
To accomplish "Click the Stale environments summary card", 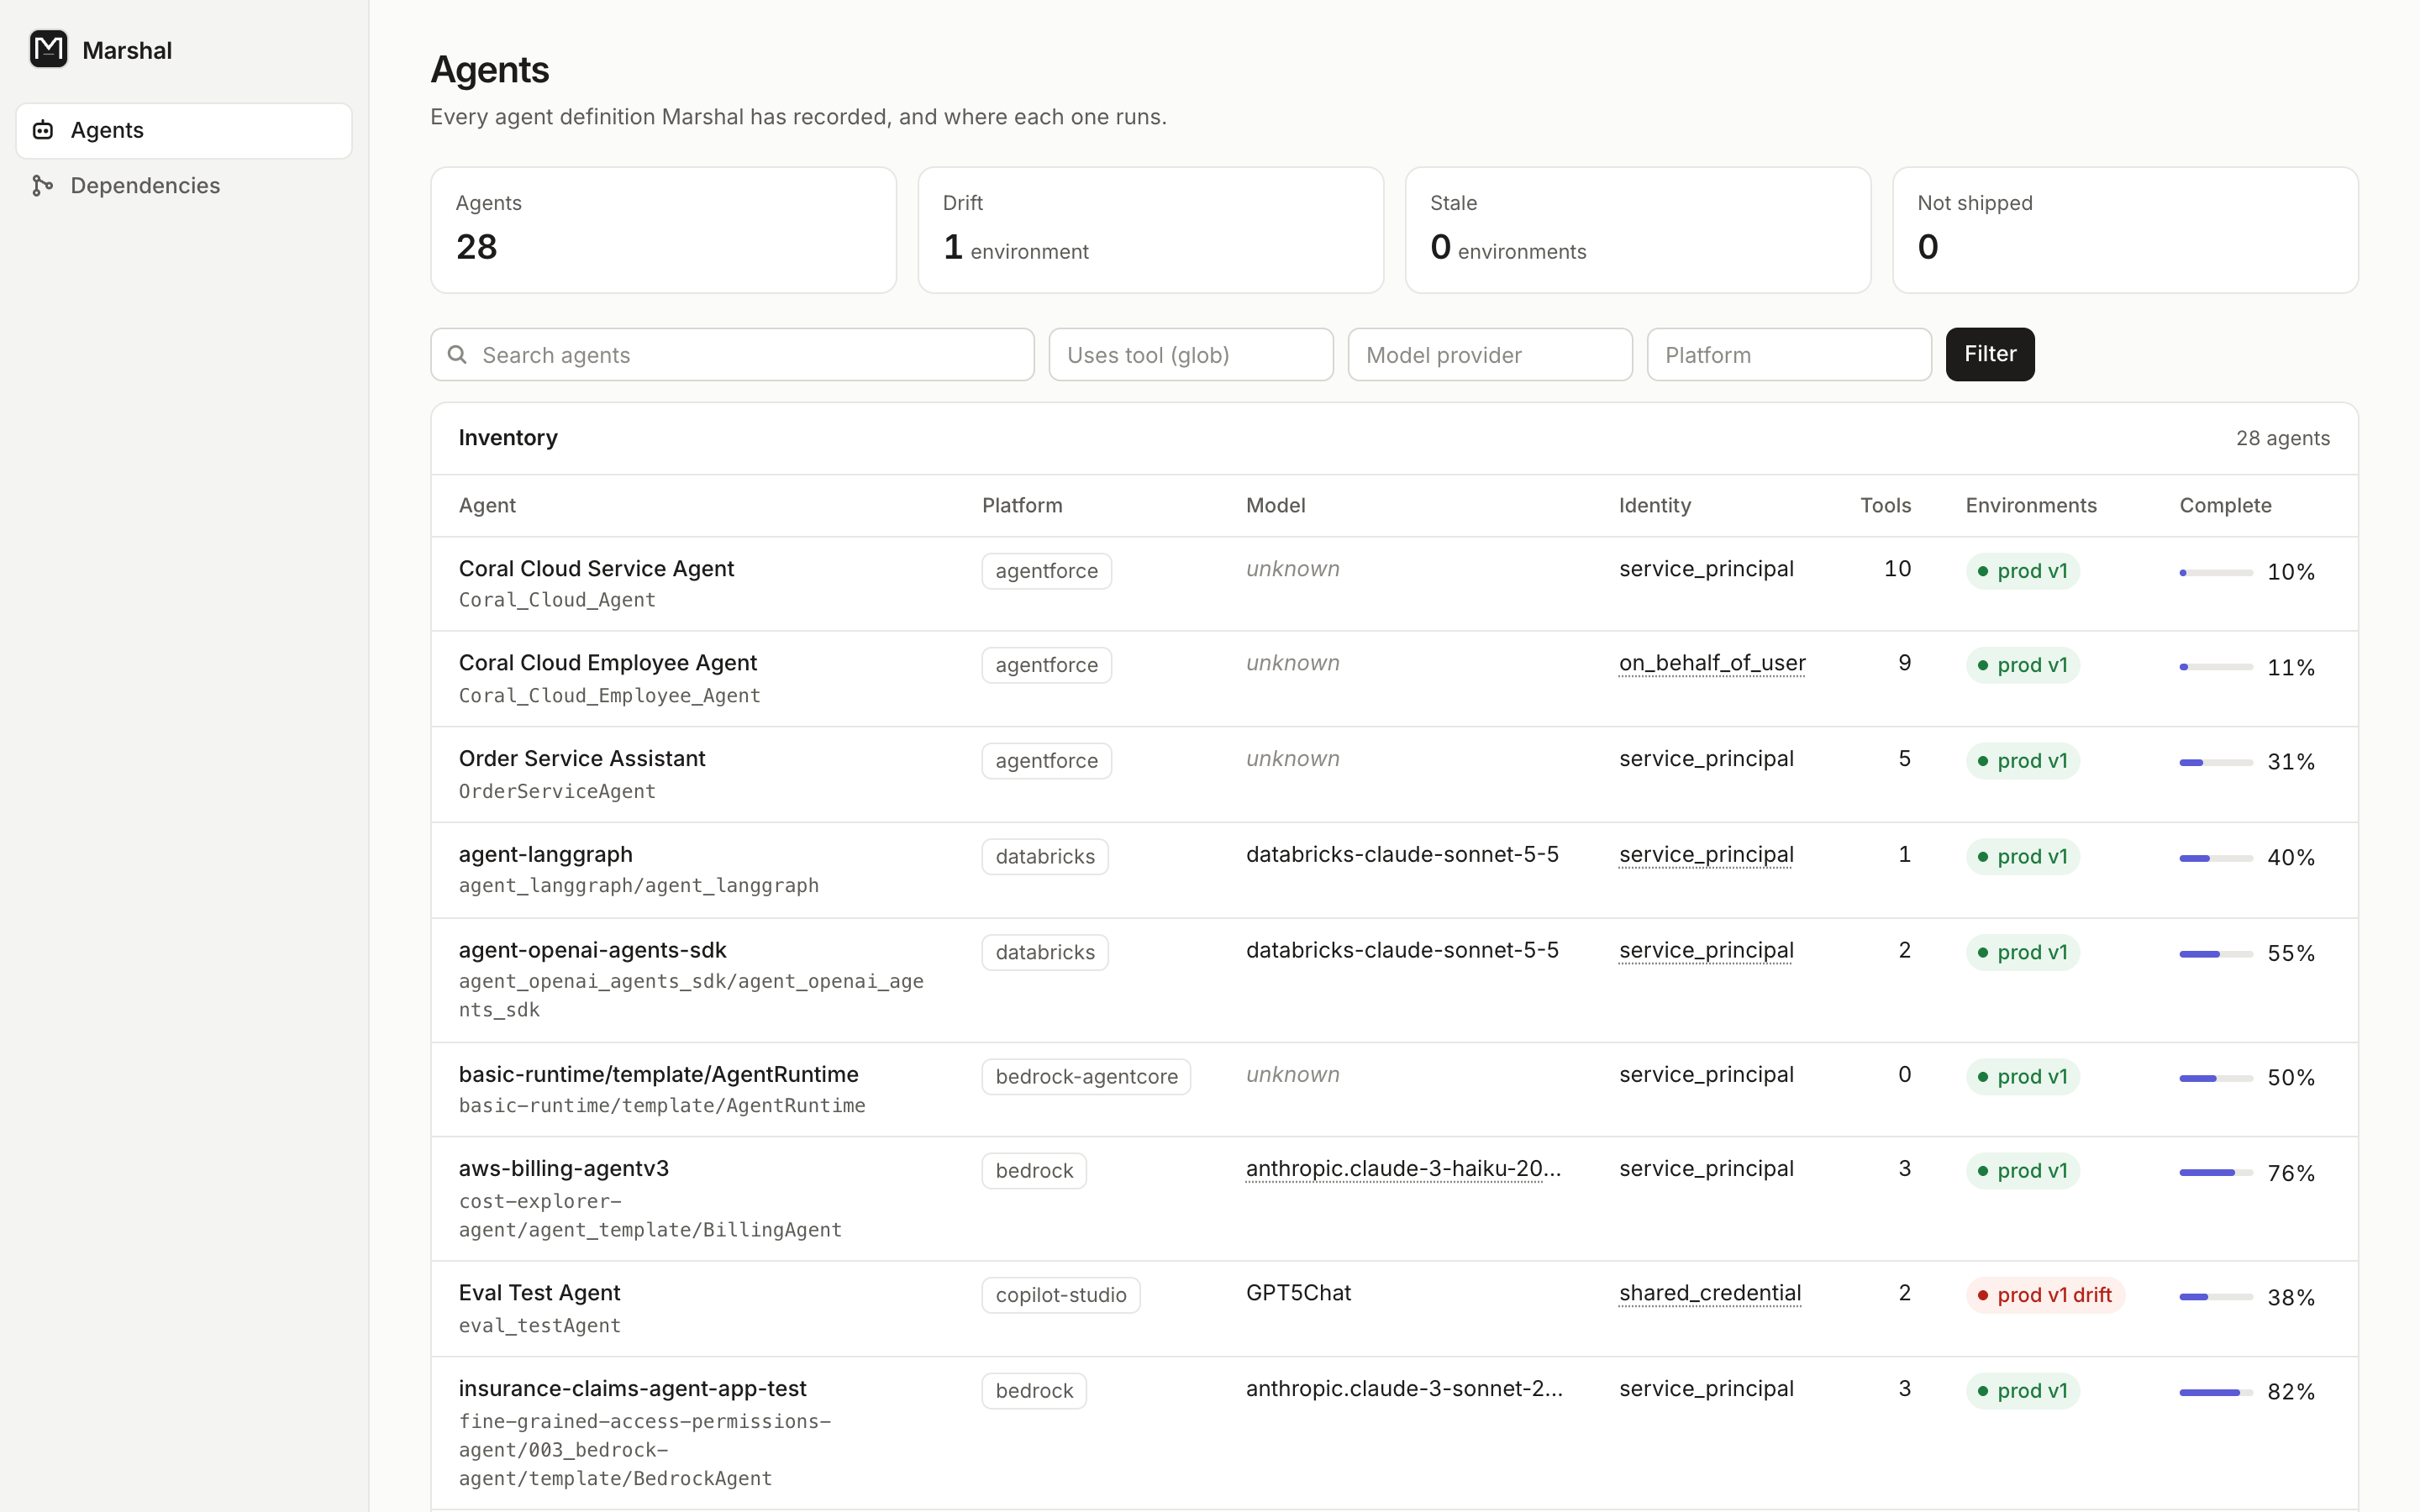I will click(1638, 230).
